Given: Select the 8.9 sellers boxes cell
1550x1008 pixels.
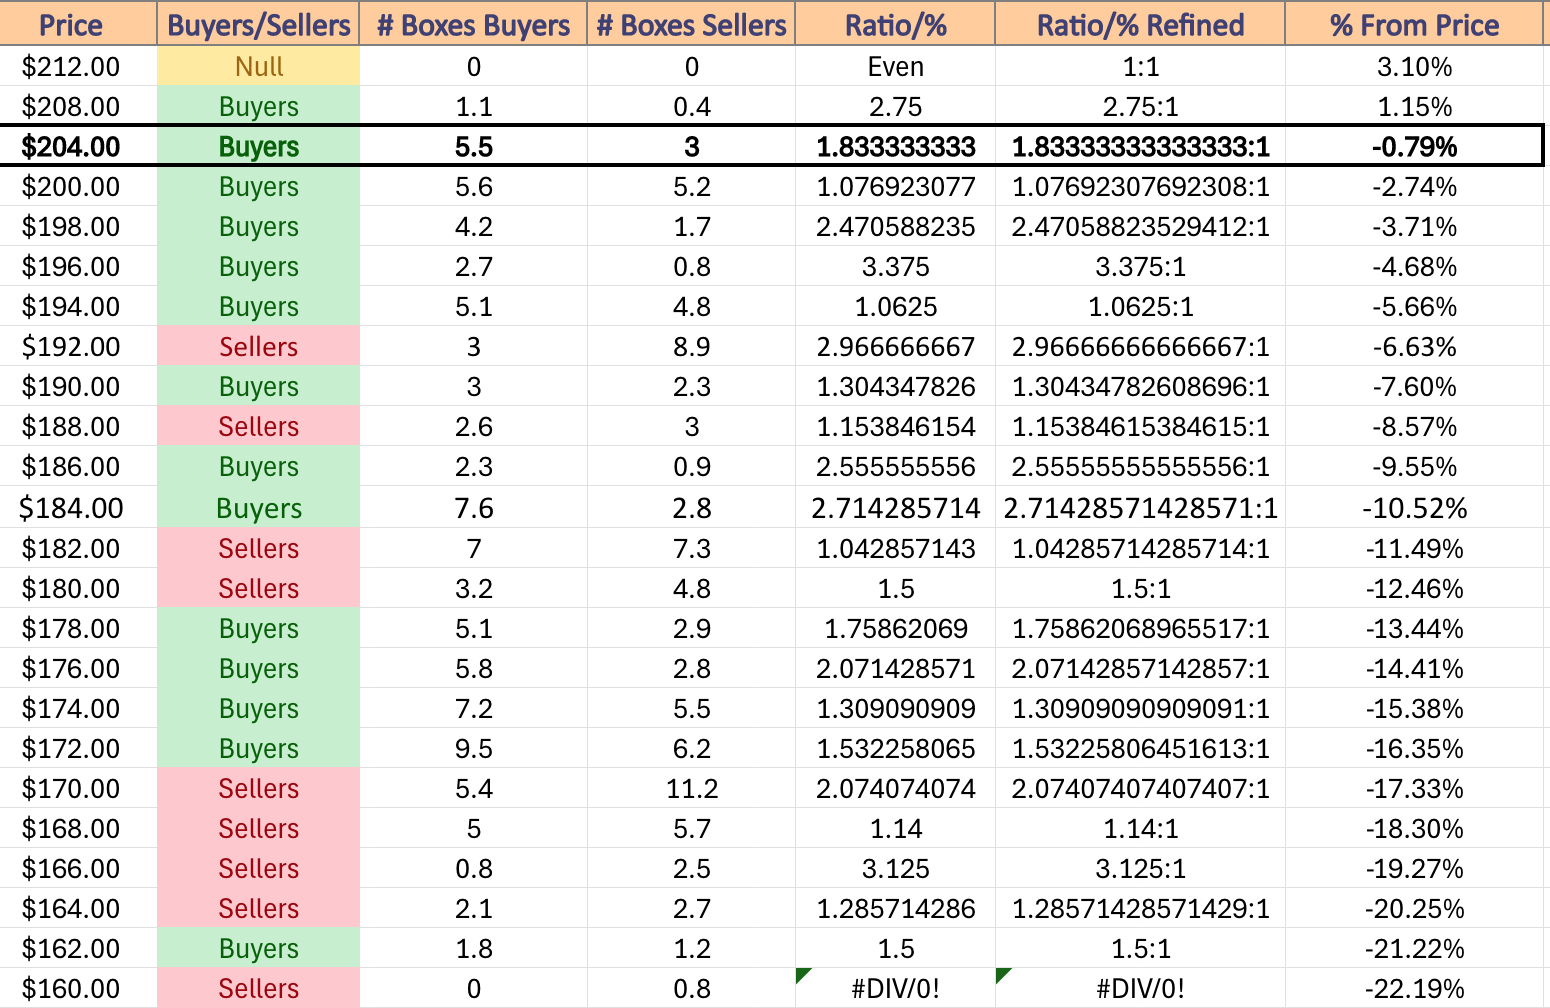Looking at the screenshot, I should 691,346.
